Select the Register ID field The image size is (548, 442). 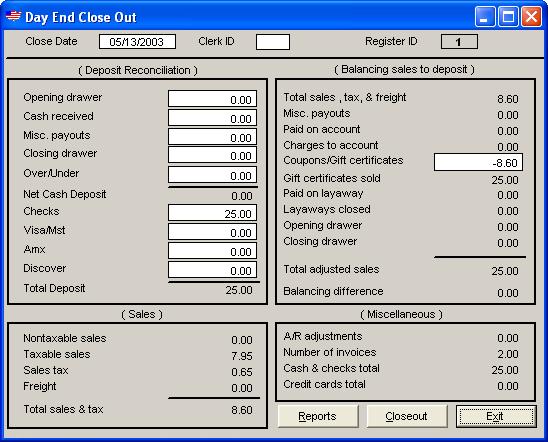tap(459, 42)
